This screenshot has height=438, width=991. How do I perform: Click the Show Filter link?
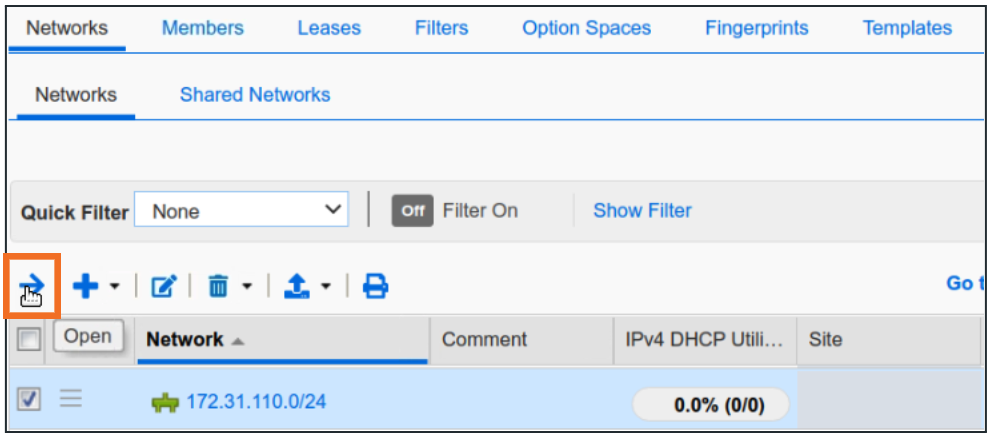tap(642, 211)
